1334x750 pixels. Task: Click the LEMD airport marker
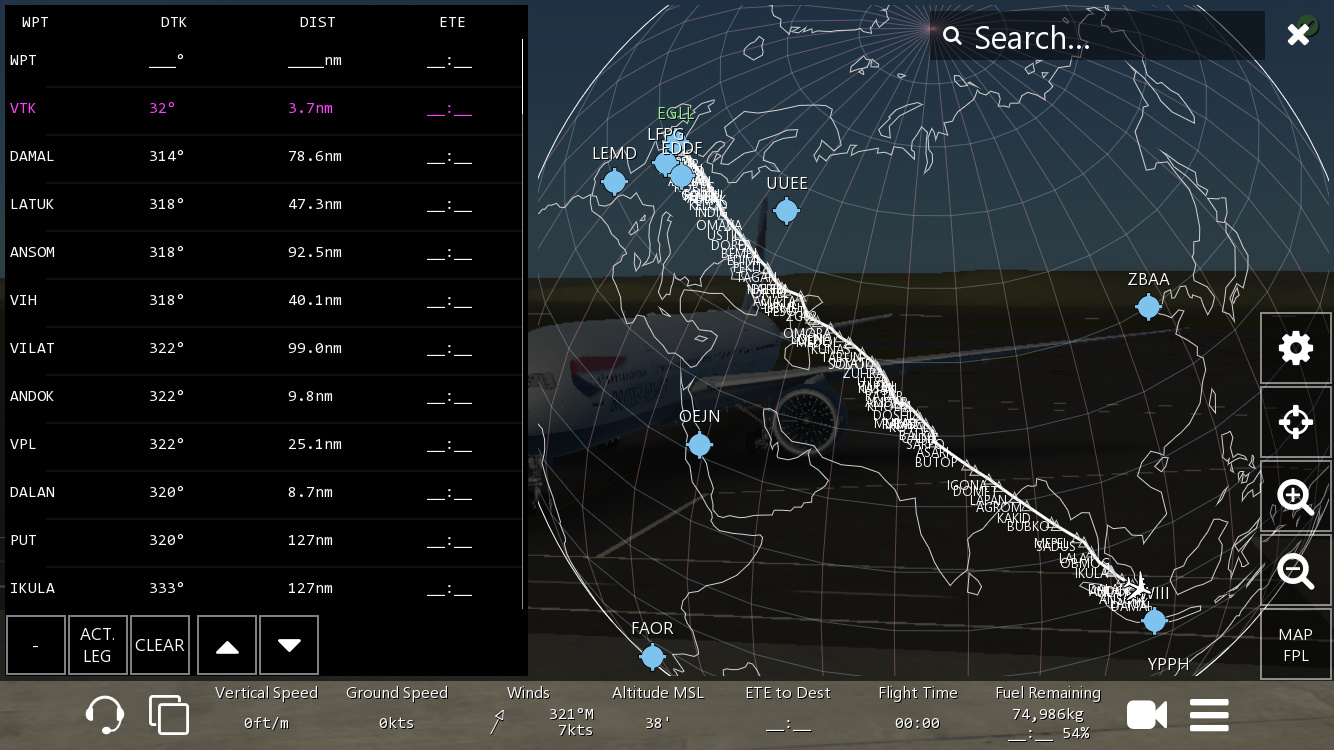point(614,181)
